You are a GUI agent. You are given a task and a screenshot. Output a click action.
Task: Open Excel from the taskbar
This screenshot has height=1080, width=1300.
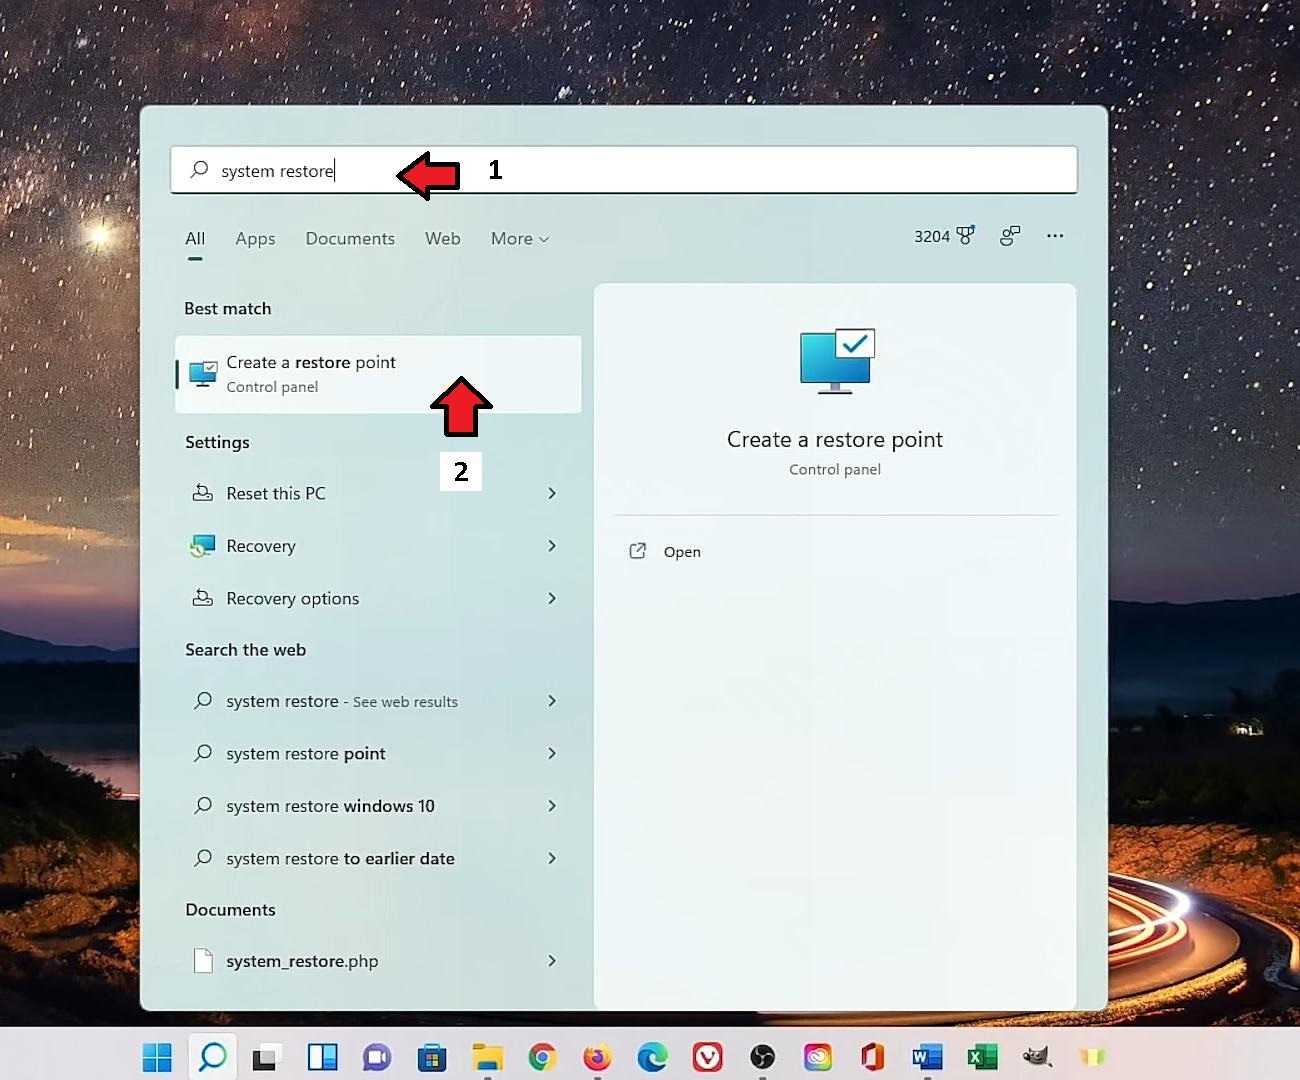(982, 1056)
